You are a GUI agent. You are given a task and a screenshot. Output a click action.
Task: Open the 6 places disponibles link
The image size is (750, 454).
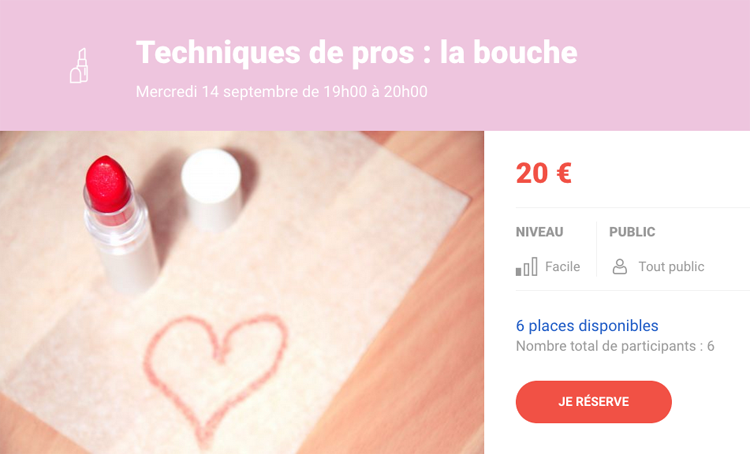(587, 325)
